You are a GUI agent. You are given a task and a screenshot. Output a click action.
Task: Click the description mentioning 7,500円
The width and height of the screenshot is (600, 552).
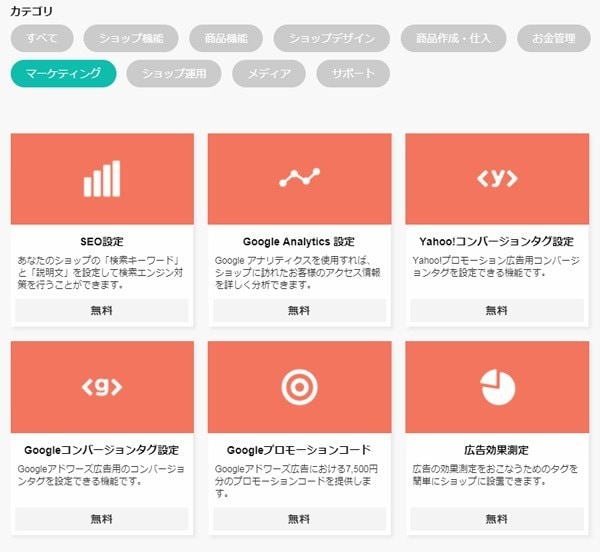[296, 481]
